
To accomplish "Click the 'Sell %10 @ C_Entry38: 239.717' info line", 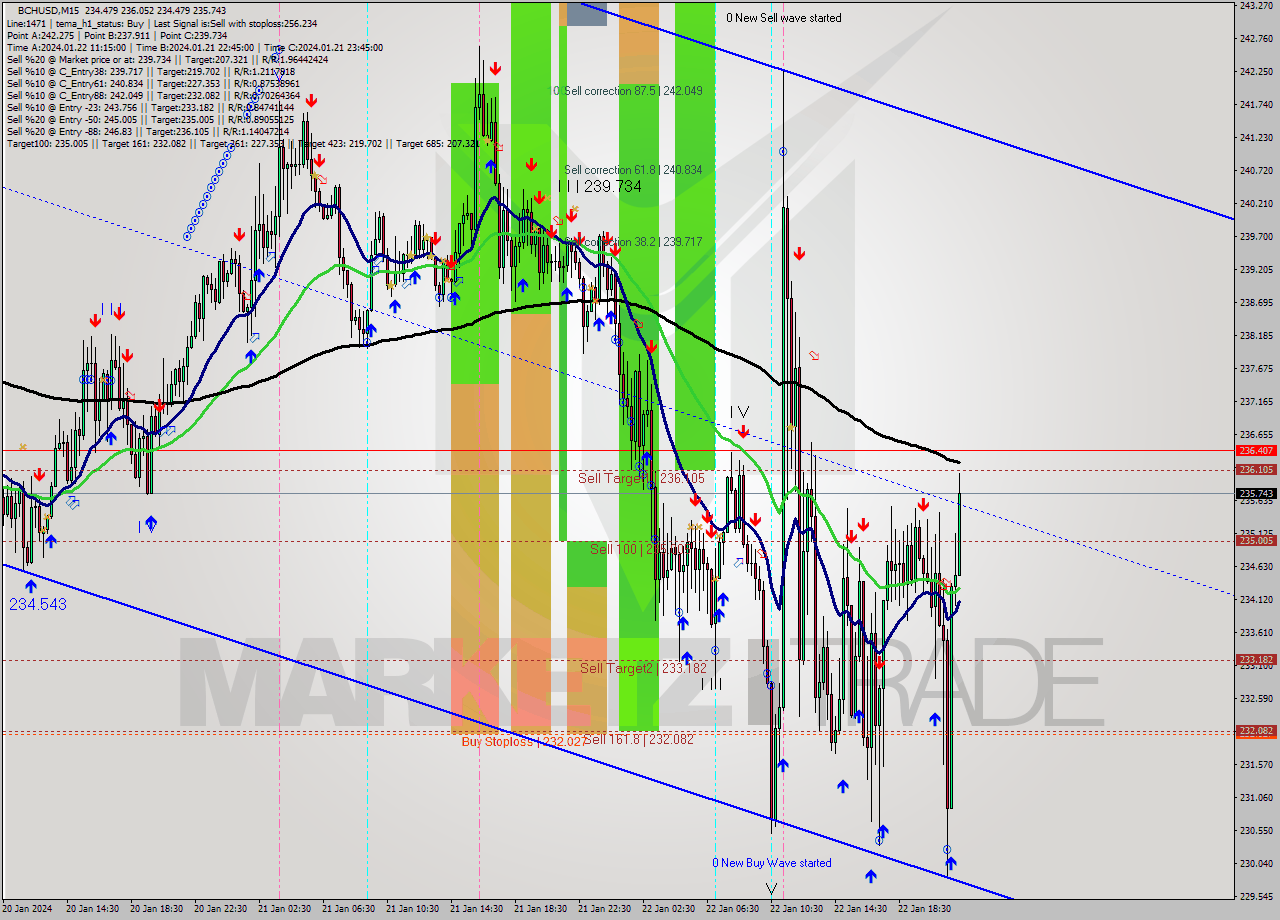I will (150, 71).
